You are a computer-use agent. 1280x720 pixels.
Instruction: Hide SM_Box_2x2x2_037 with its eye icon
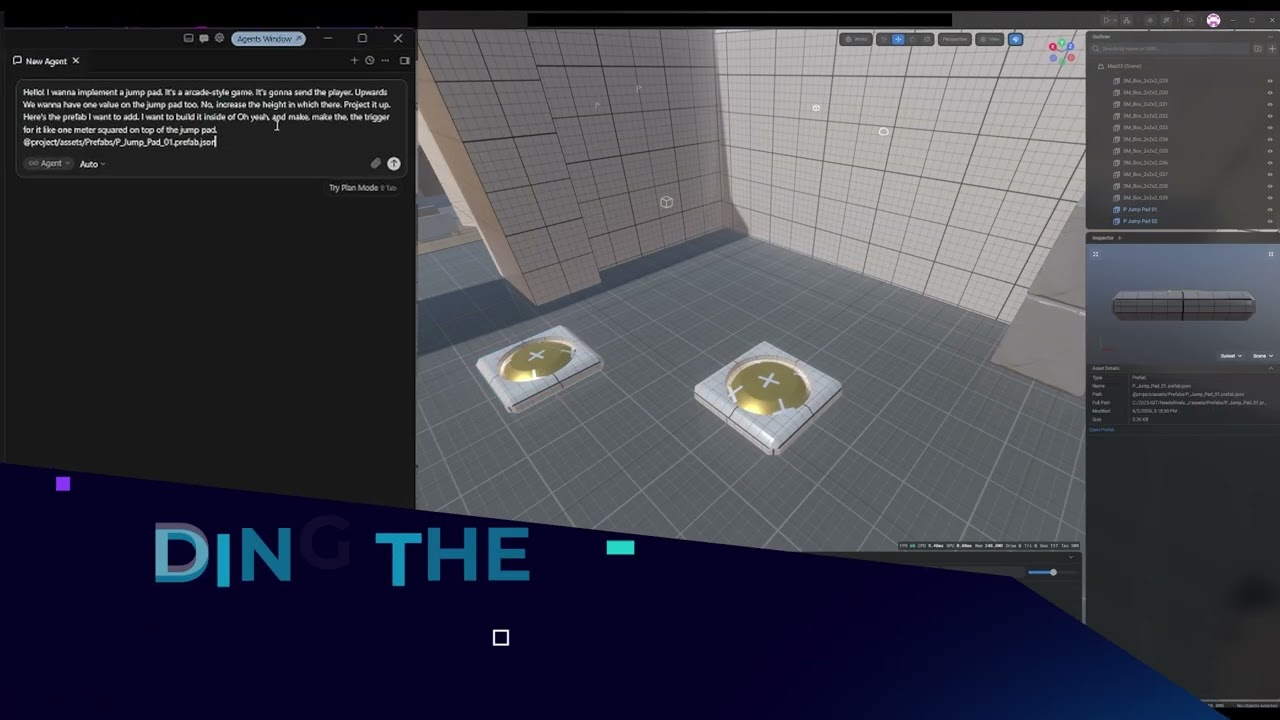pyautogui.click(x=1270, y=174)
